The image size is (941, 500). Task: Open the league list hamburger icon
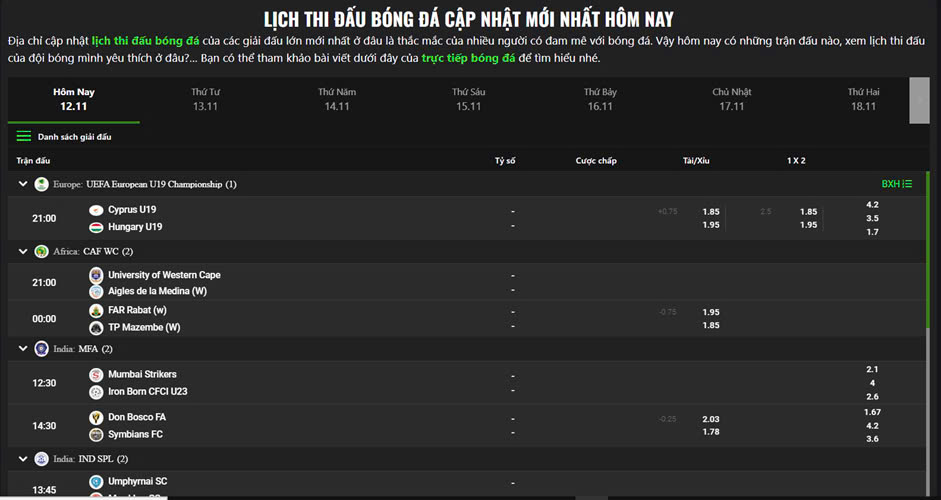[x=24, y=136]
